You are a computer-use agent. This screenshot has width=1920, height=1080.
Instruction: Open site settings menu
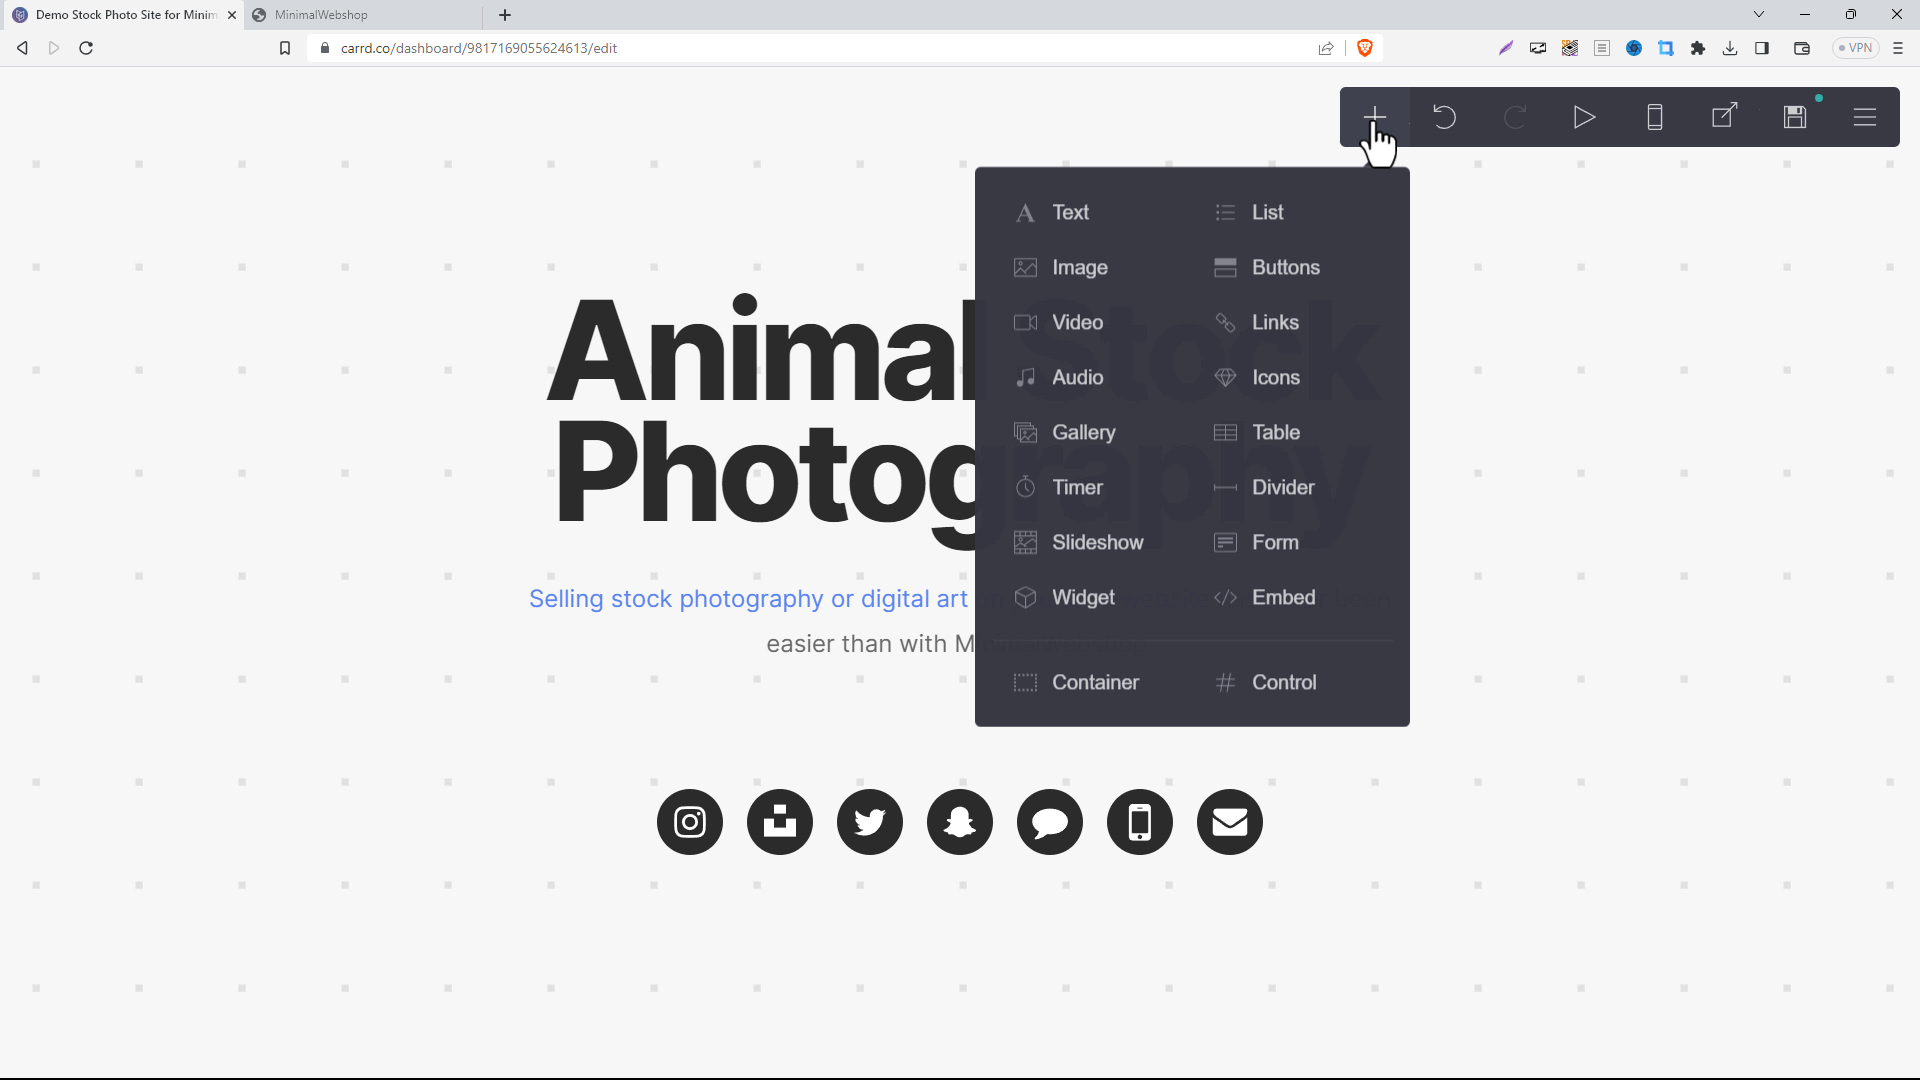[1871, 117]
